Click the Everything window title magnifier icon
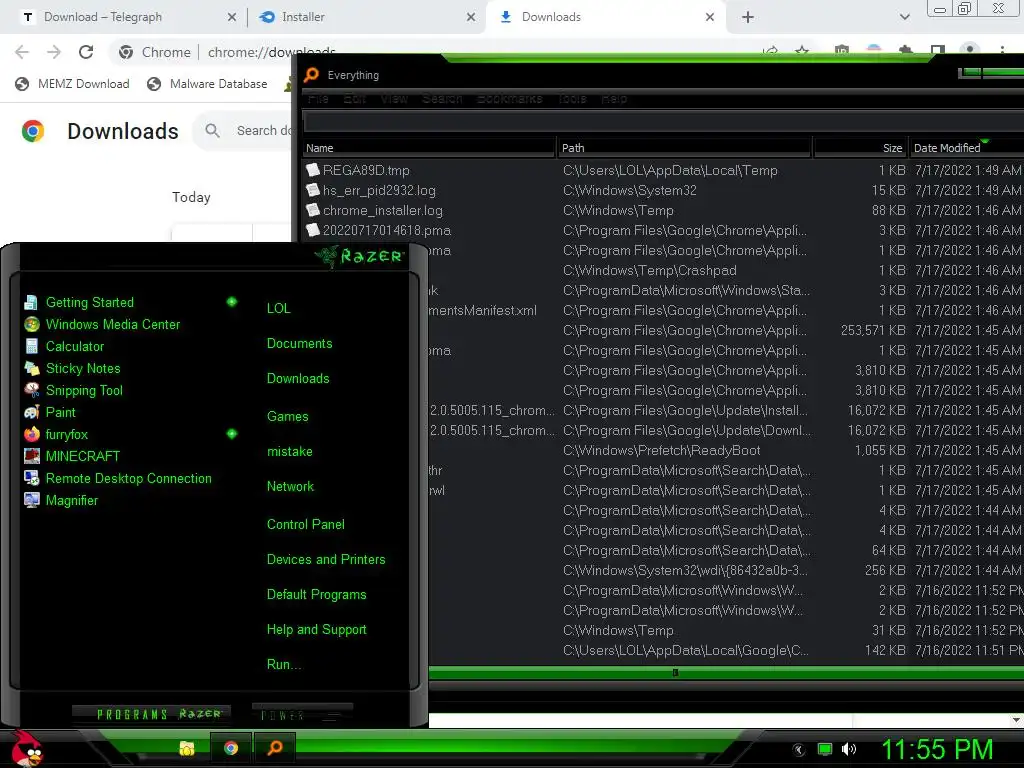Image resolution: width=1024 pixels, height=768 pixels. pyautogui.click(x=312, y=74)
